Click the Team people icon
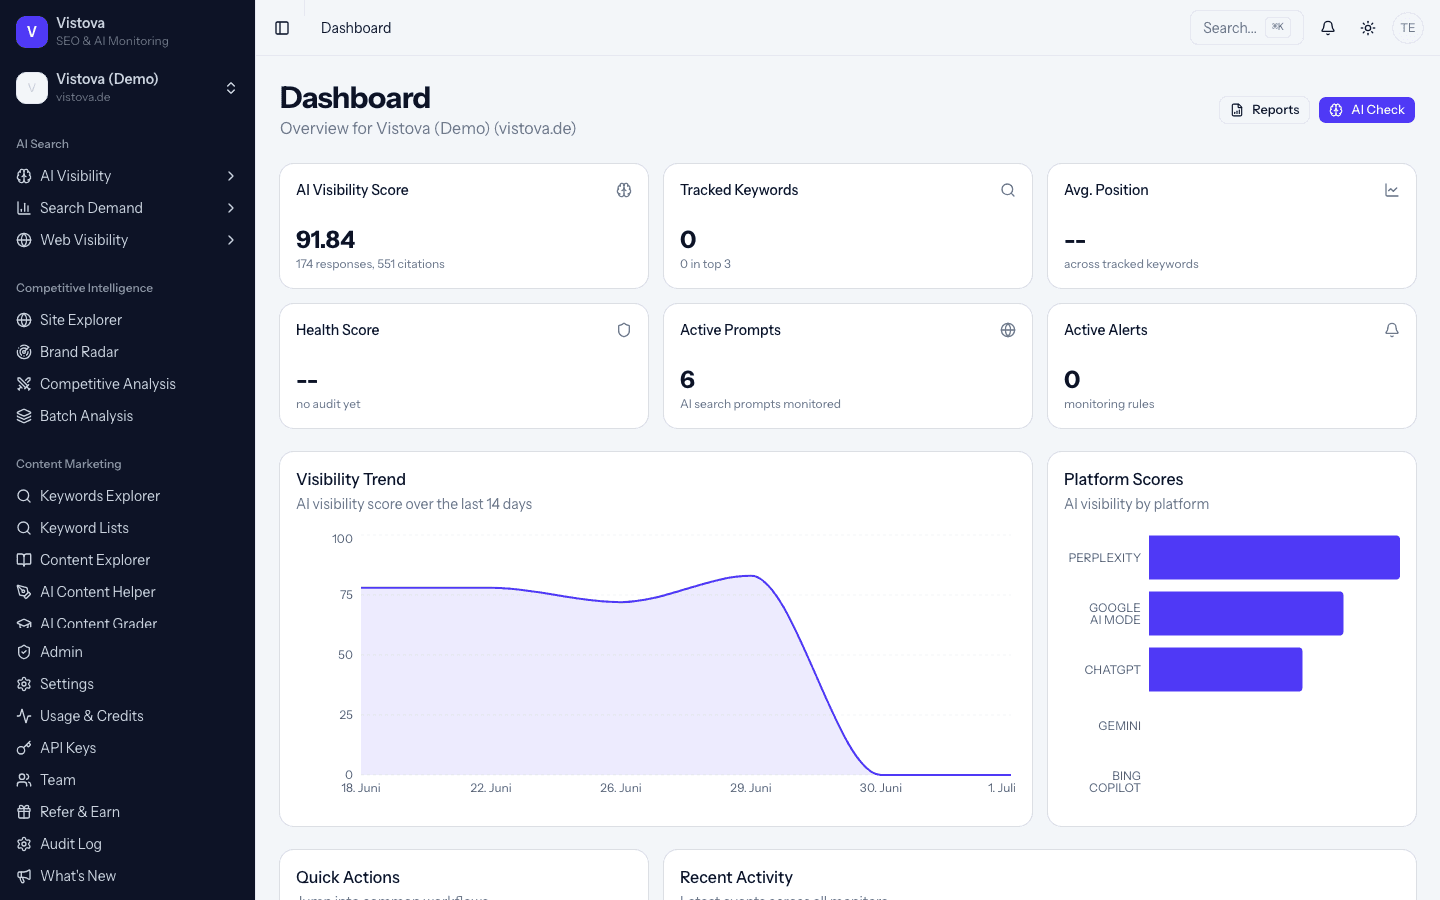Image resolution: width=1440 pixels, height=900 pixels. pyautogui.click(x=24, y=780)
